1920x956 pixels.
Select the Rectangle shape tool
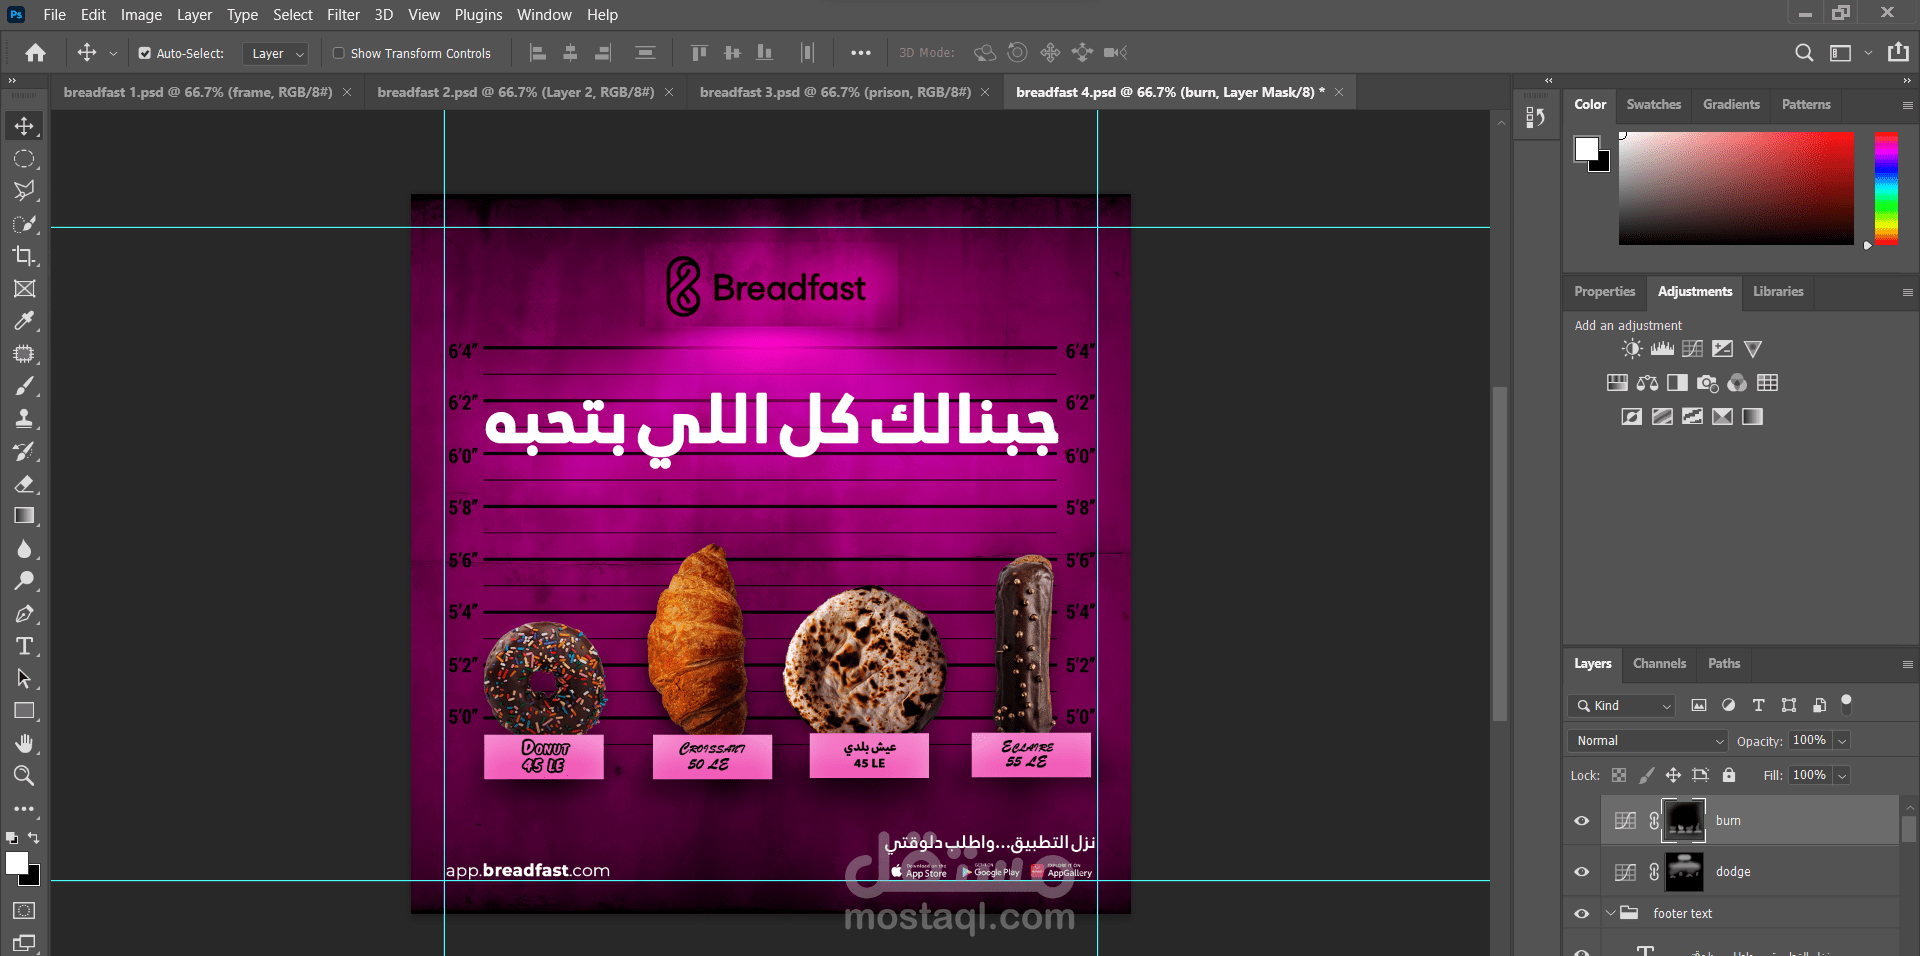tap(24, 711)
